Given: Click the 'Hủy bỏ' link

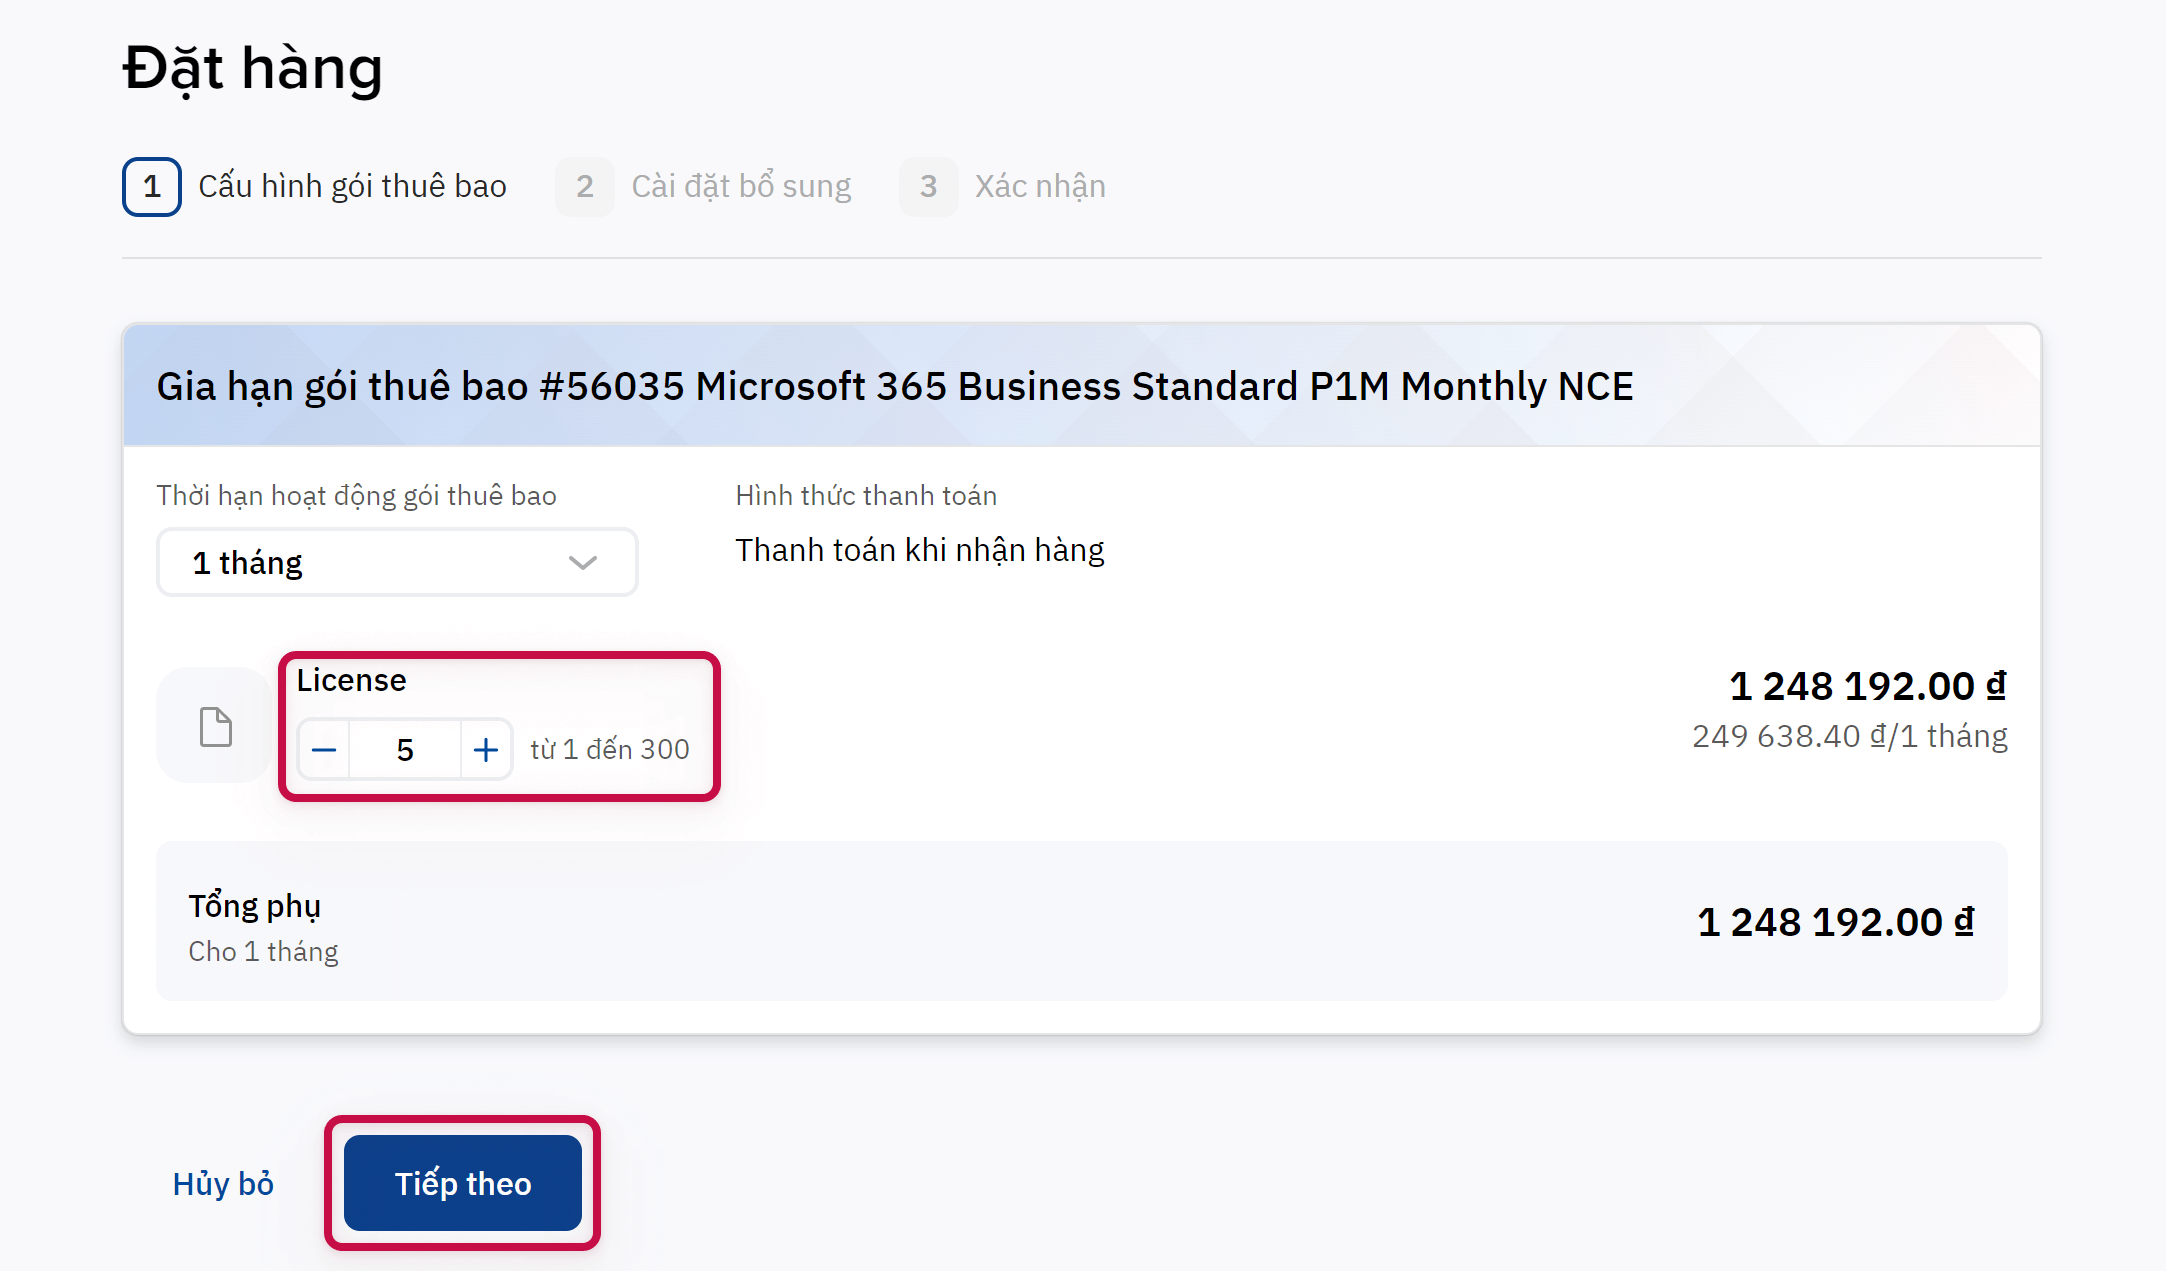Looking at the screenshot, I should (223, 1184).
